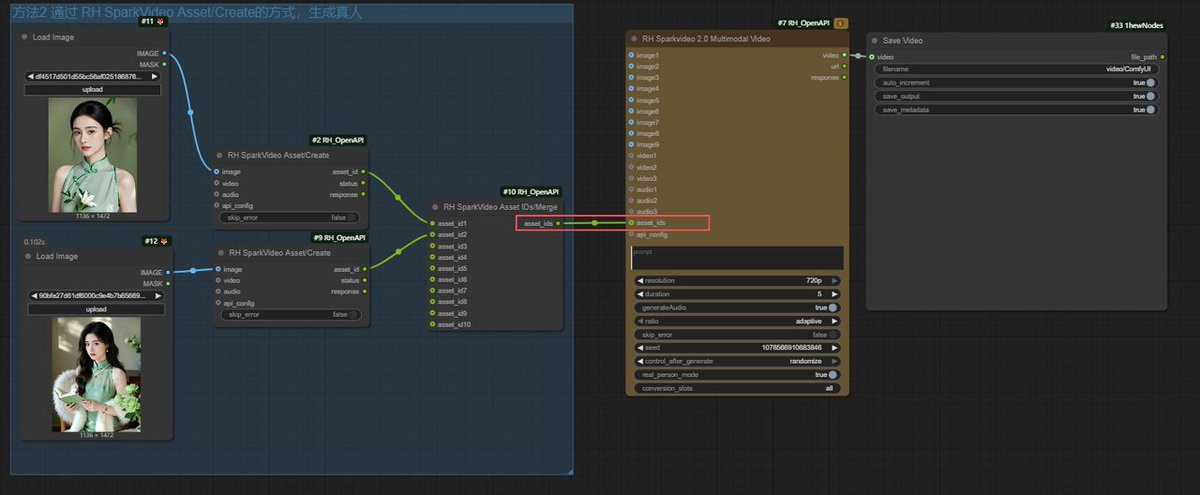Click right arrow on duration widget
The height and width of the screenshot is (495, 1200).
pos(836,294)
